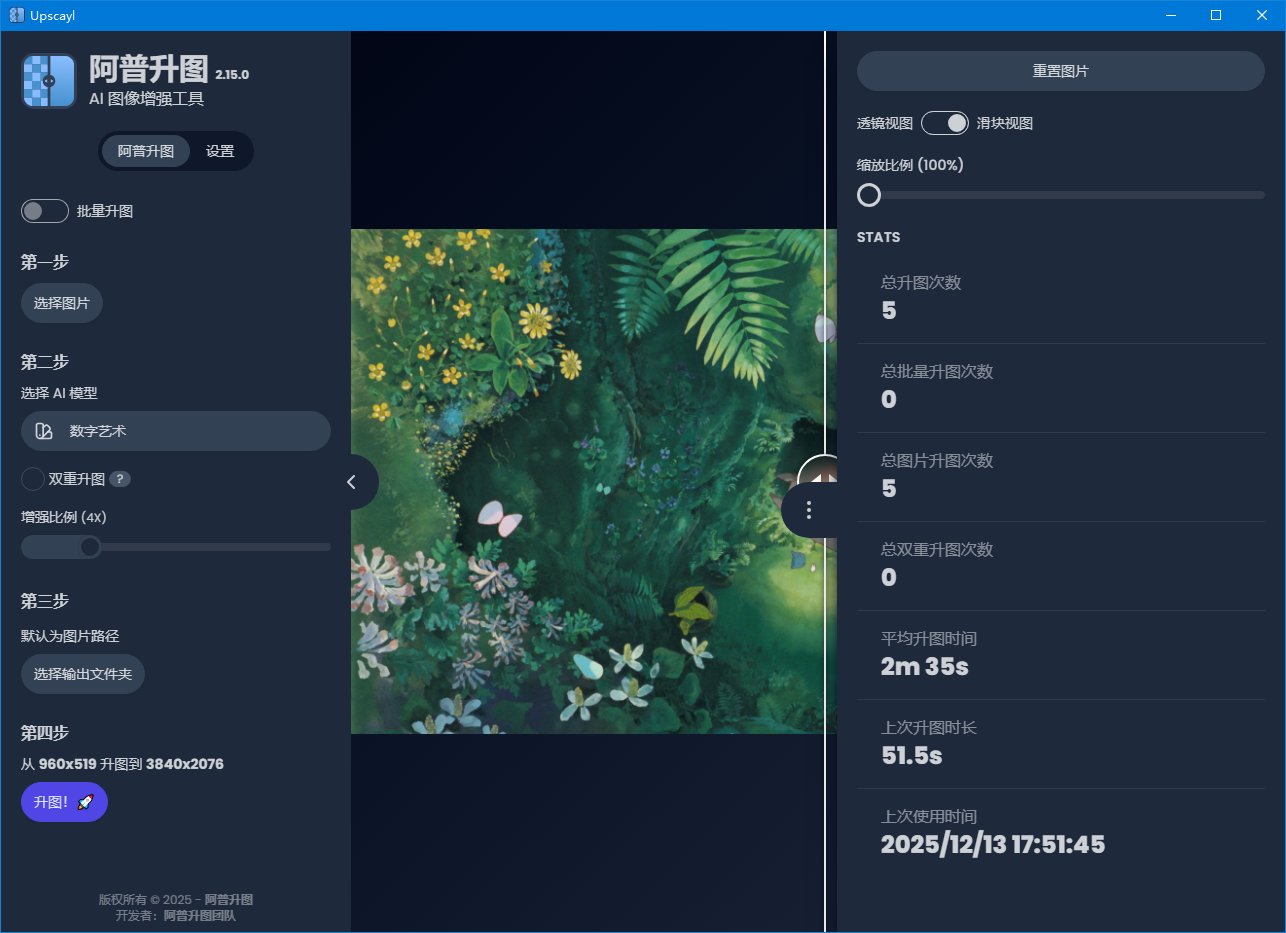1286x933 pixels.
Task: Click the 默认为图片路径 text
Action: 70,636
